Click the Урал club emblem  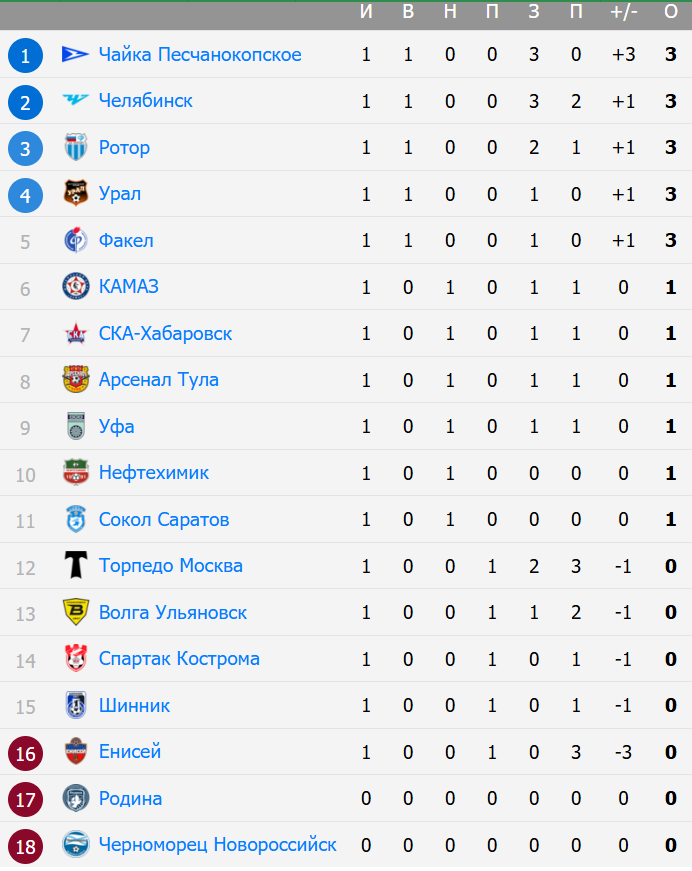76,194
